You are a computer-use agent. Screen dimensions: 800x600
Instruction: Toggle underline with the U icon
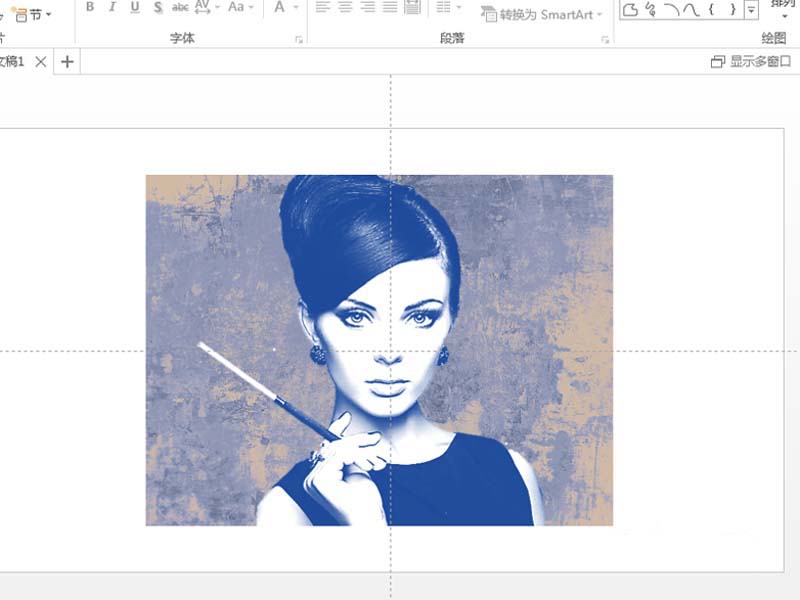click(x=135, y=7)
